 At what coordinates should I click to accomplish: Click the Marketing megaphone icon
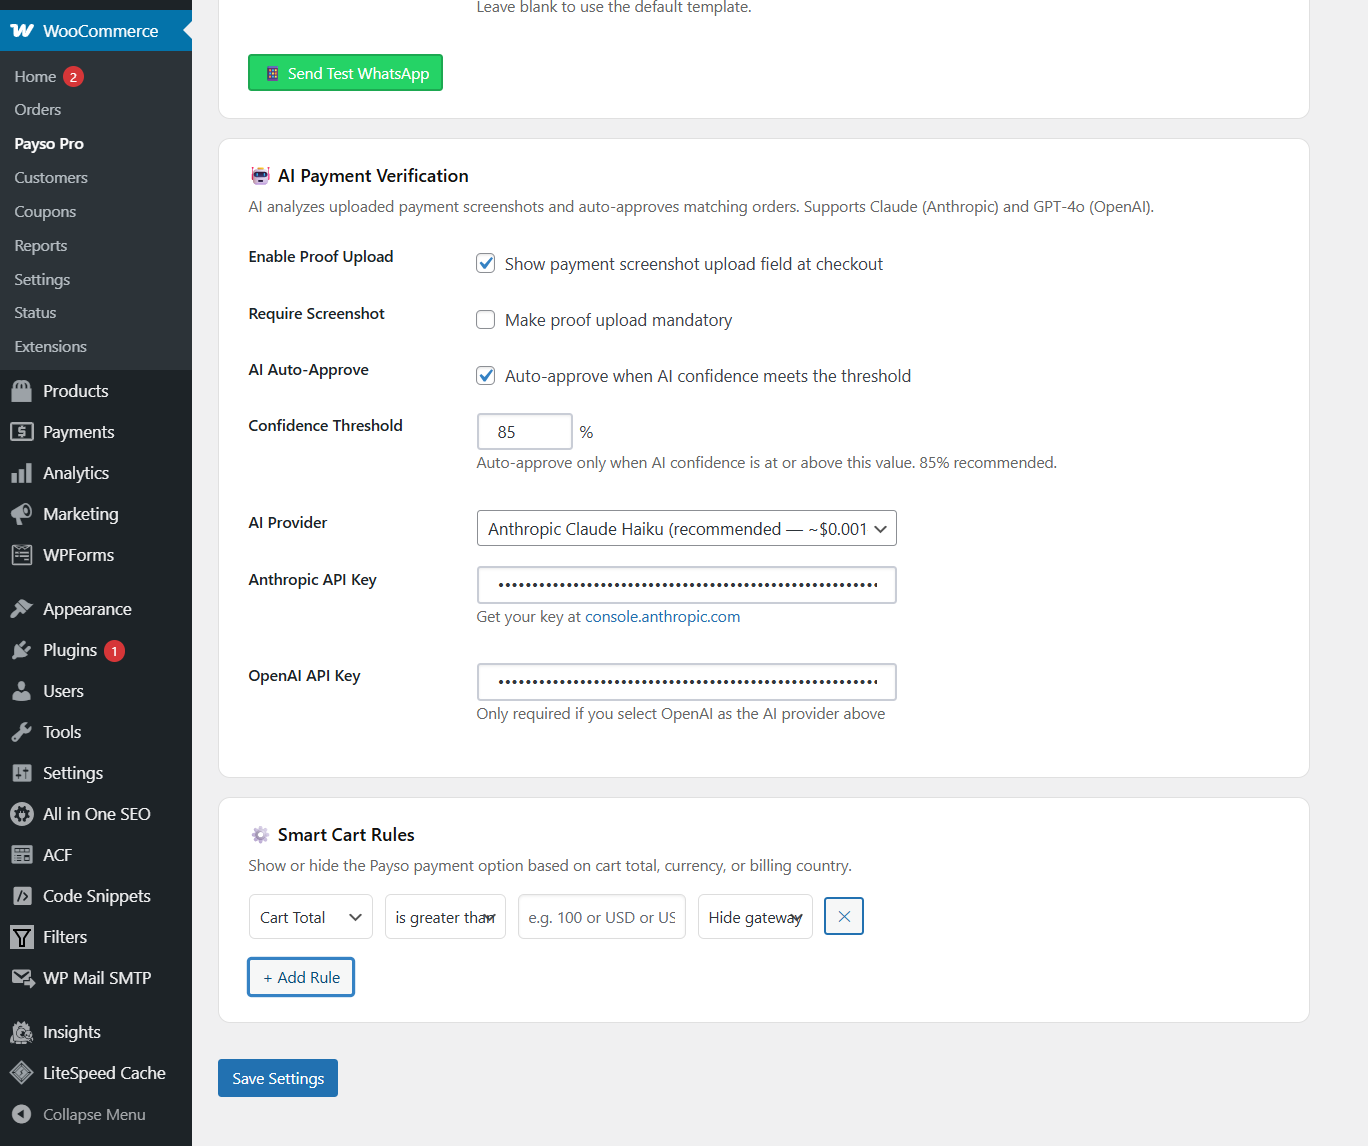pos(22,513)
